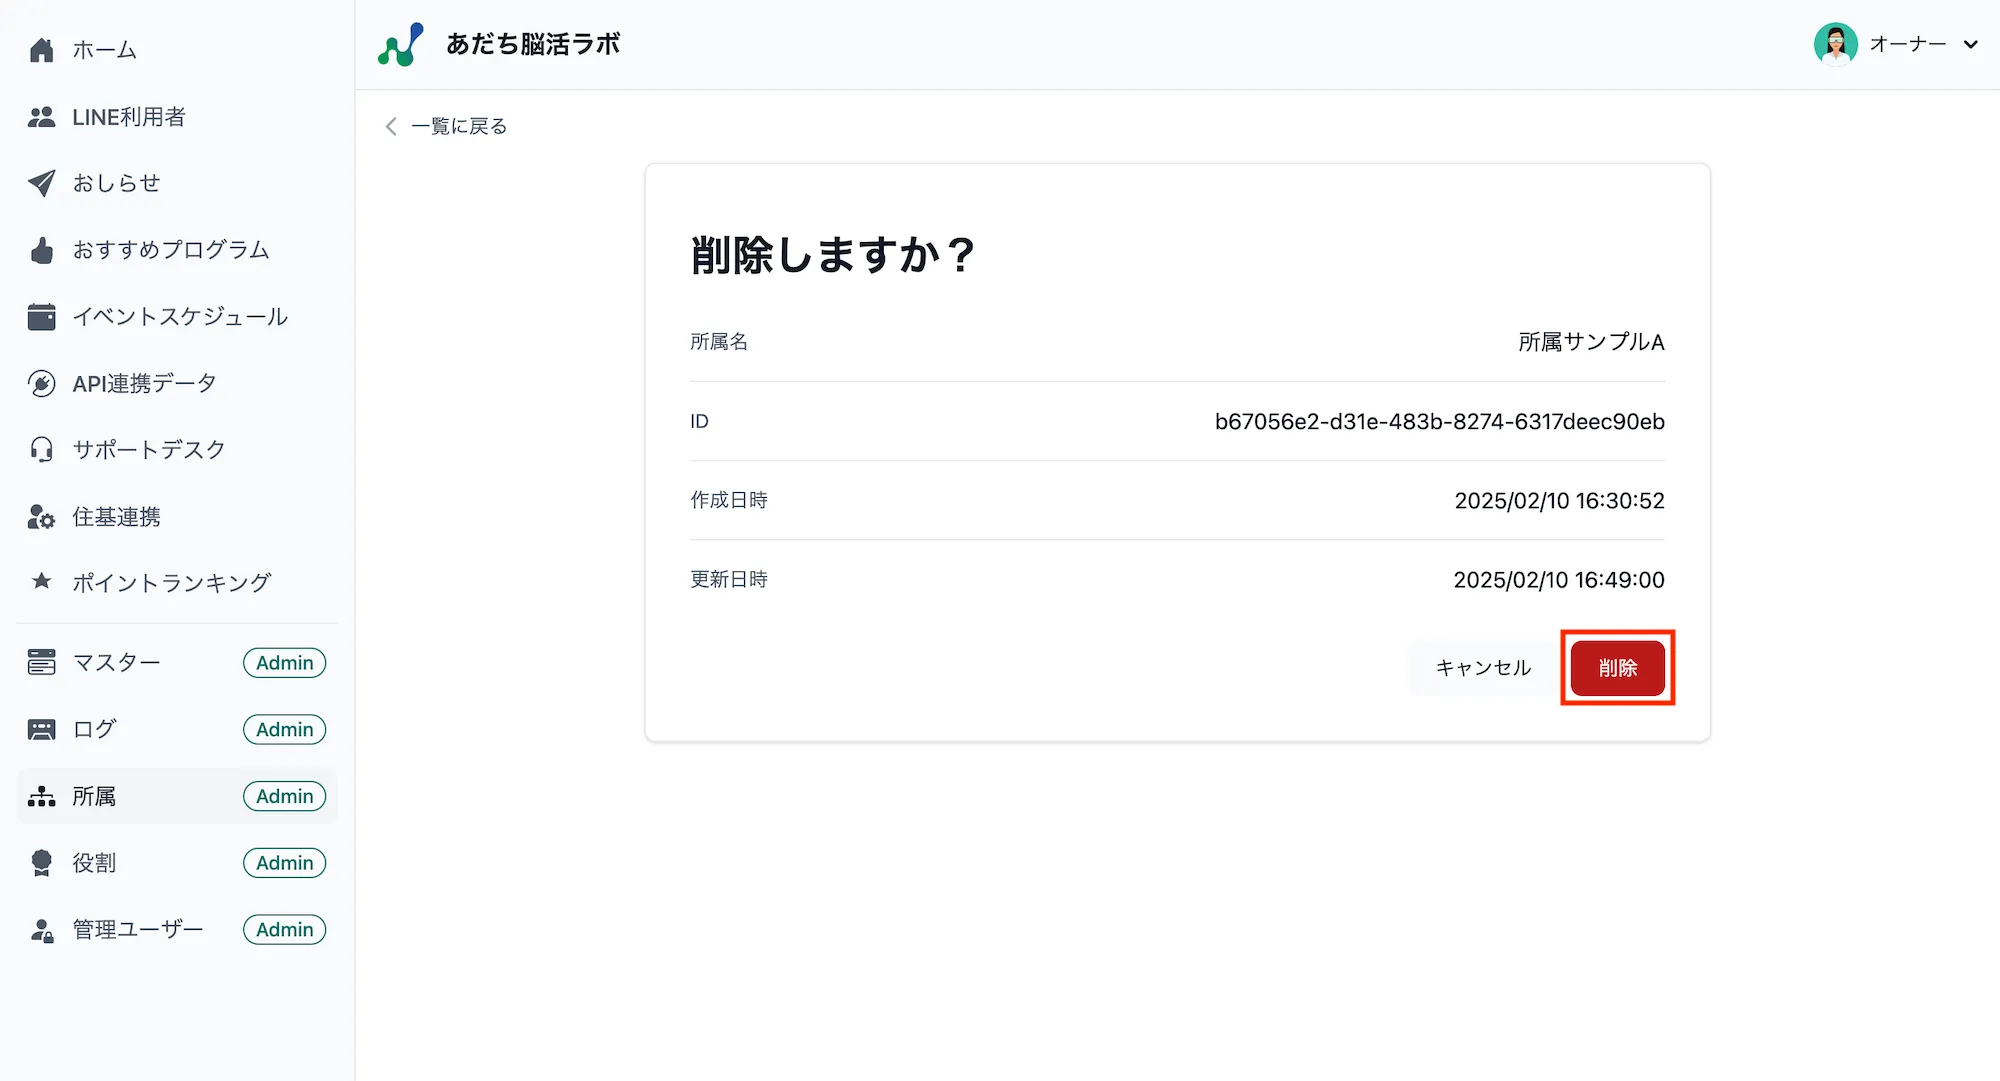Select the ホーム icon in the sidebar
This screenshot has width=2000, height=1081.
click(x=42, y=49)
